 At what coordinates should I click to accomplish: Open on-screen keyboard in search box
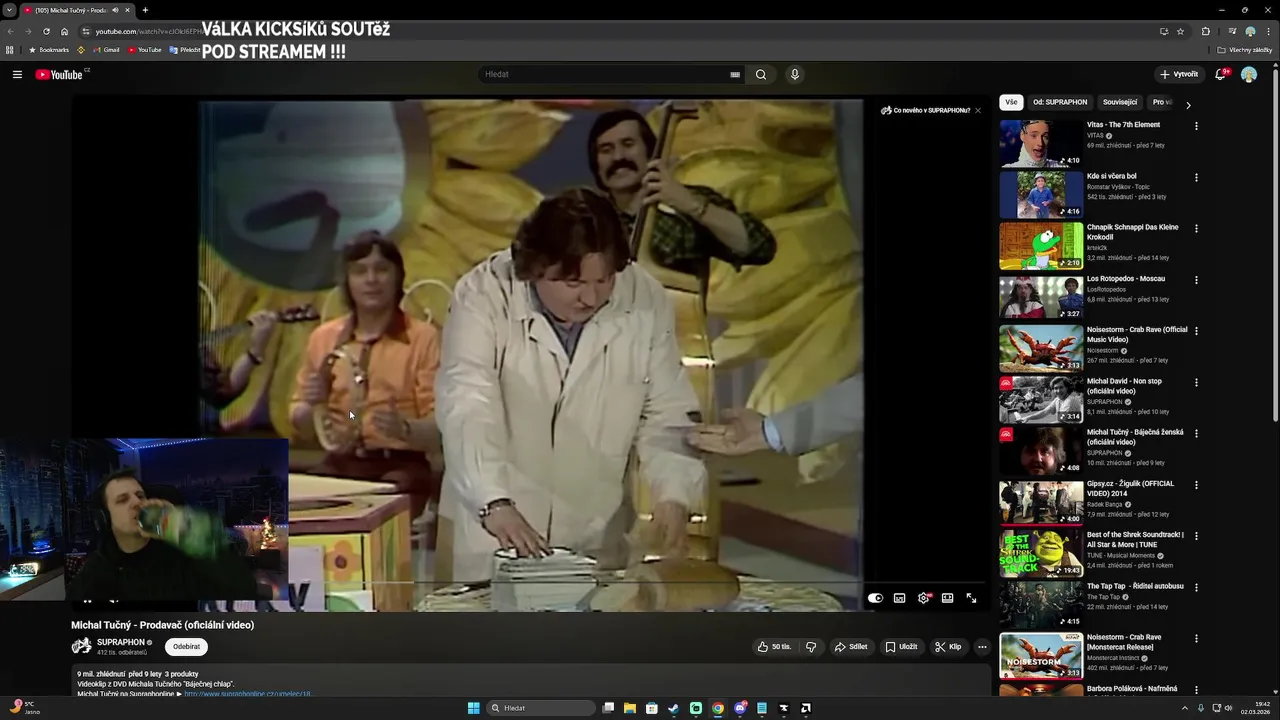point(735,74)
